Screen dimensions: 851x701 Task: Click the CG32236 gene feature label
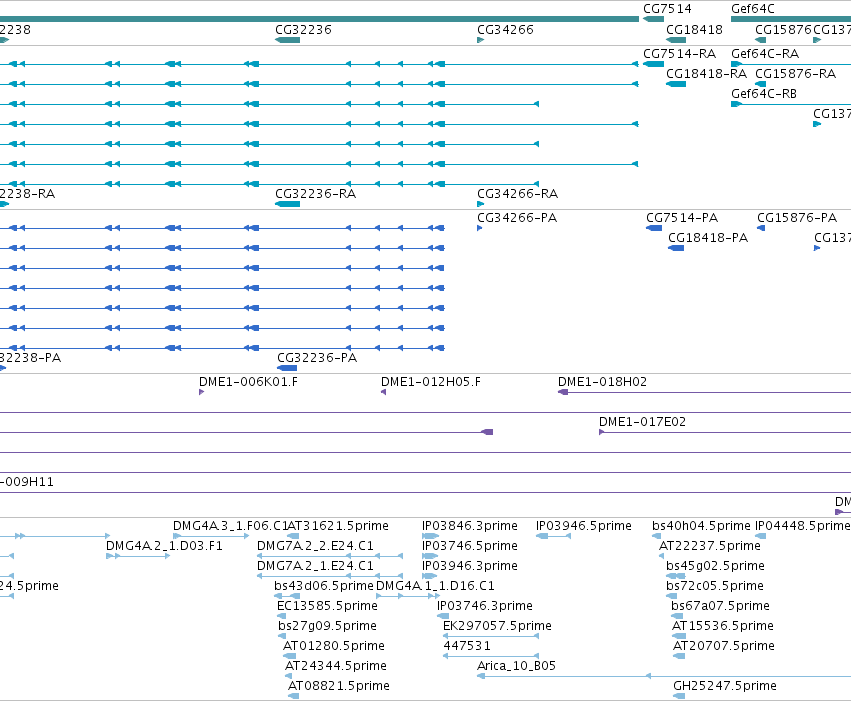tap(303, 30)
